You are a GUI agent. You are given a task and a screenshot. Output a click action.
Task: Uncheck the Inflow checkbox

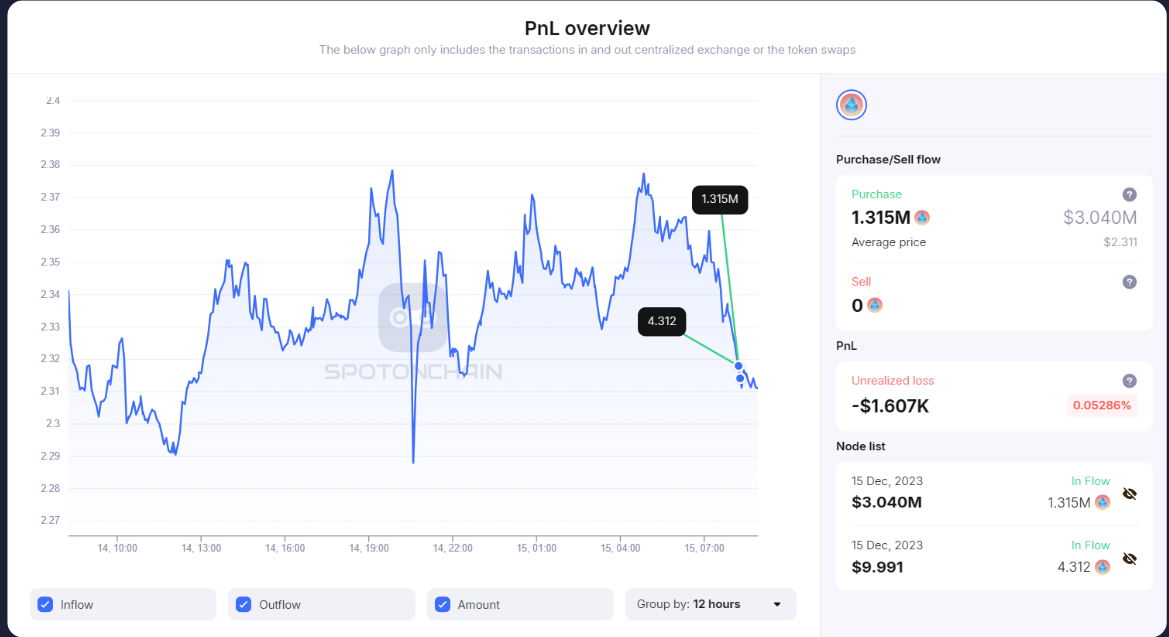pyautogui.click(x=45, y=604)
